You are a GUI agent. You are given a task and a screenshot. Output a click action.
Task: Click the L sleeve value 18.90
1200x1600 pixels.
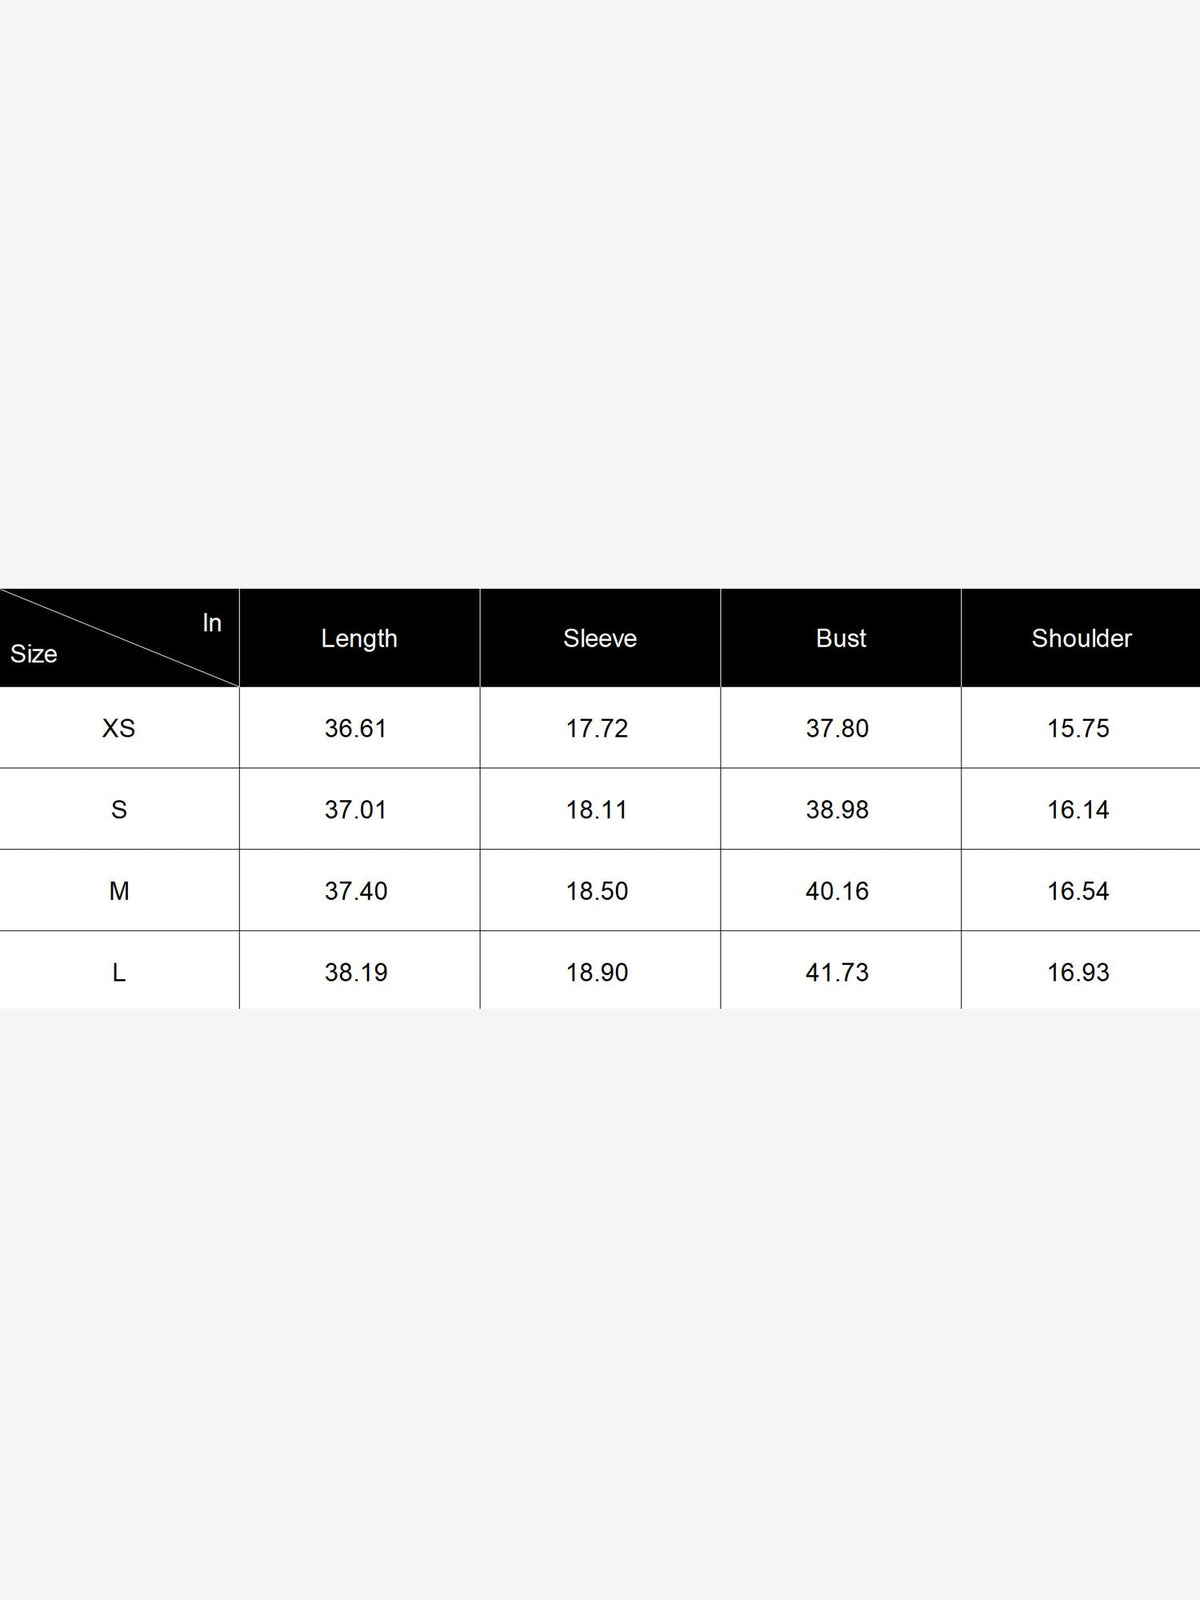pos(596,972)
